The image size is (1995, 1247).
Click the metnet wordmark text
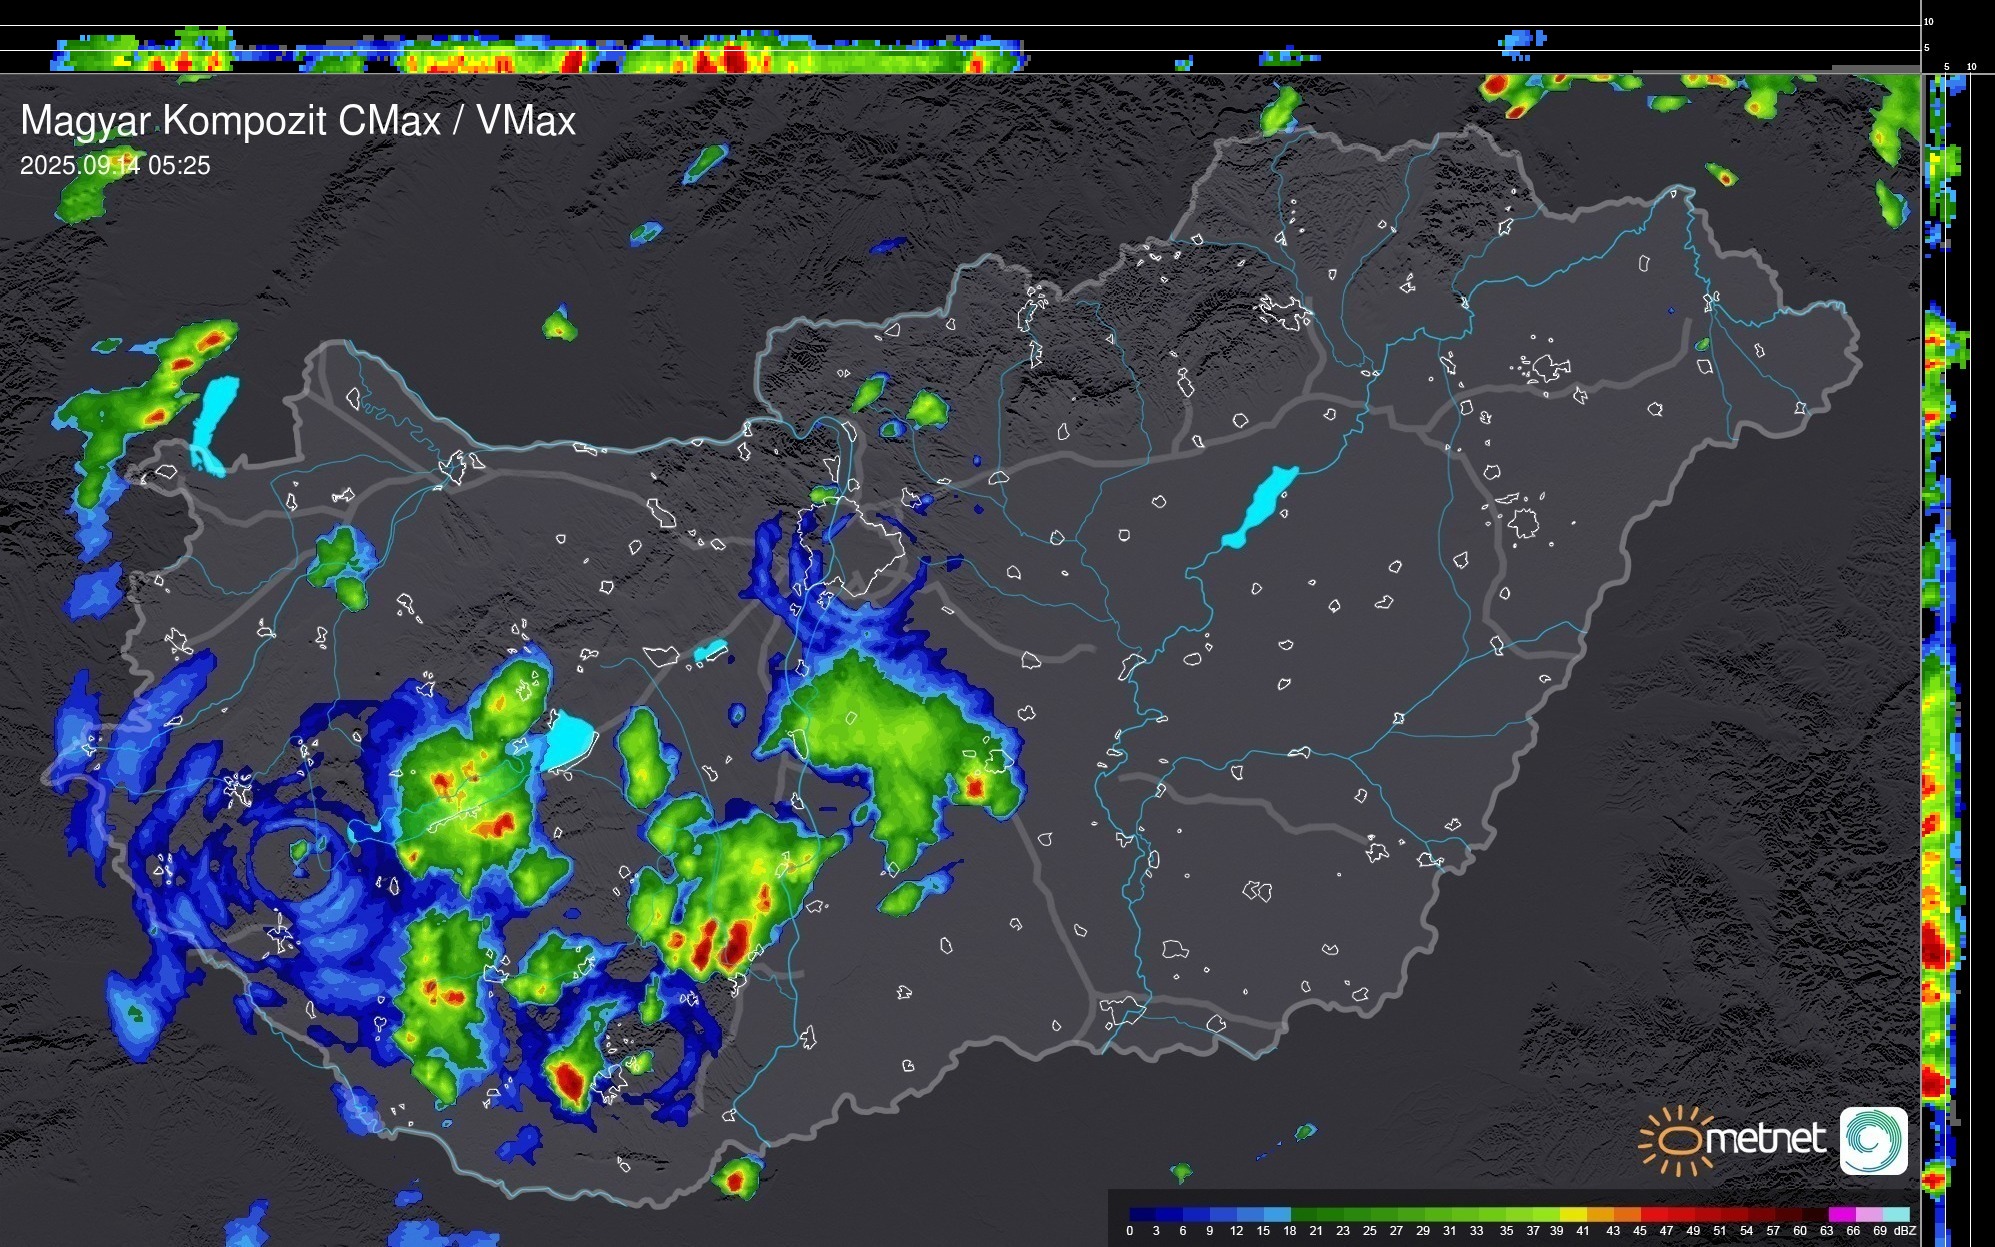[x=1764, y=1139]
